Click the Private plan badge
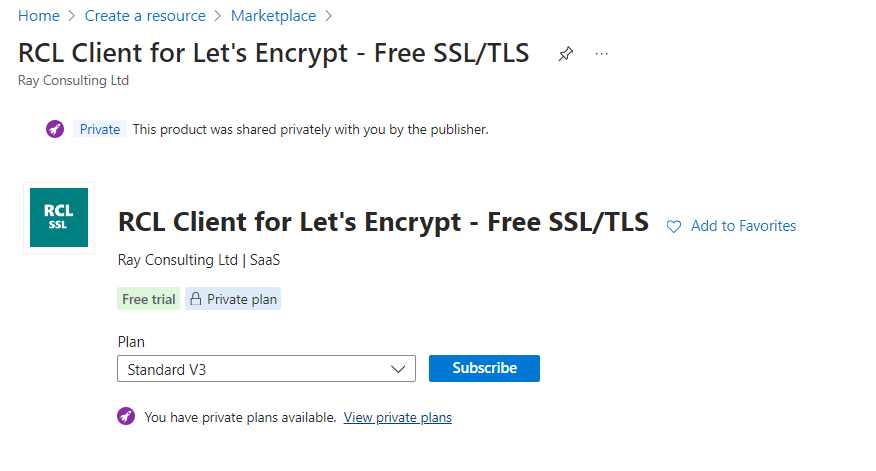 [x=233, y=299]
